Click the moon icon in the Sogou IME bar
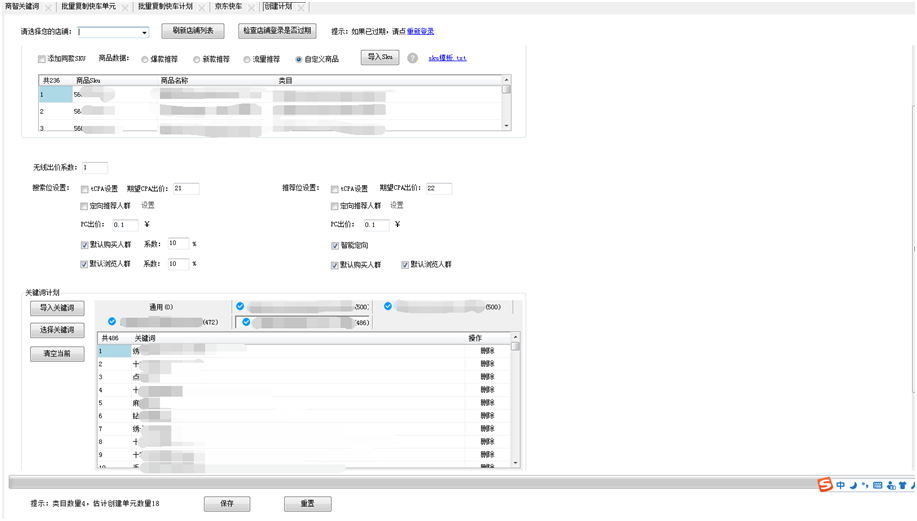Screen dimensions: 917x521 (x=853, y=485)
